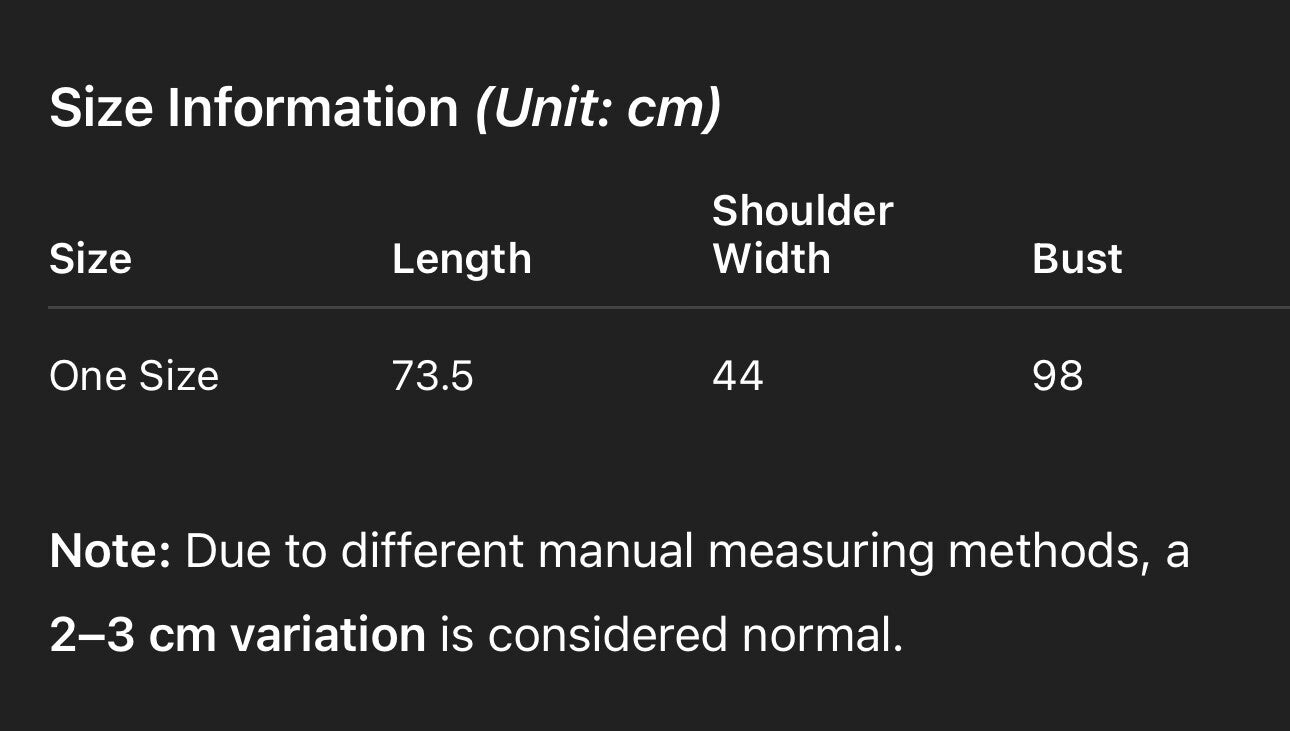
Task: Select the italic "(Unit: cm)" label
Action: click(x=598, y=107)
